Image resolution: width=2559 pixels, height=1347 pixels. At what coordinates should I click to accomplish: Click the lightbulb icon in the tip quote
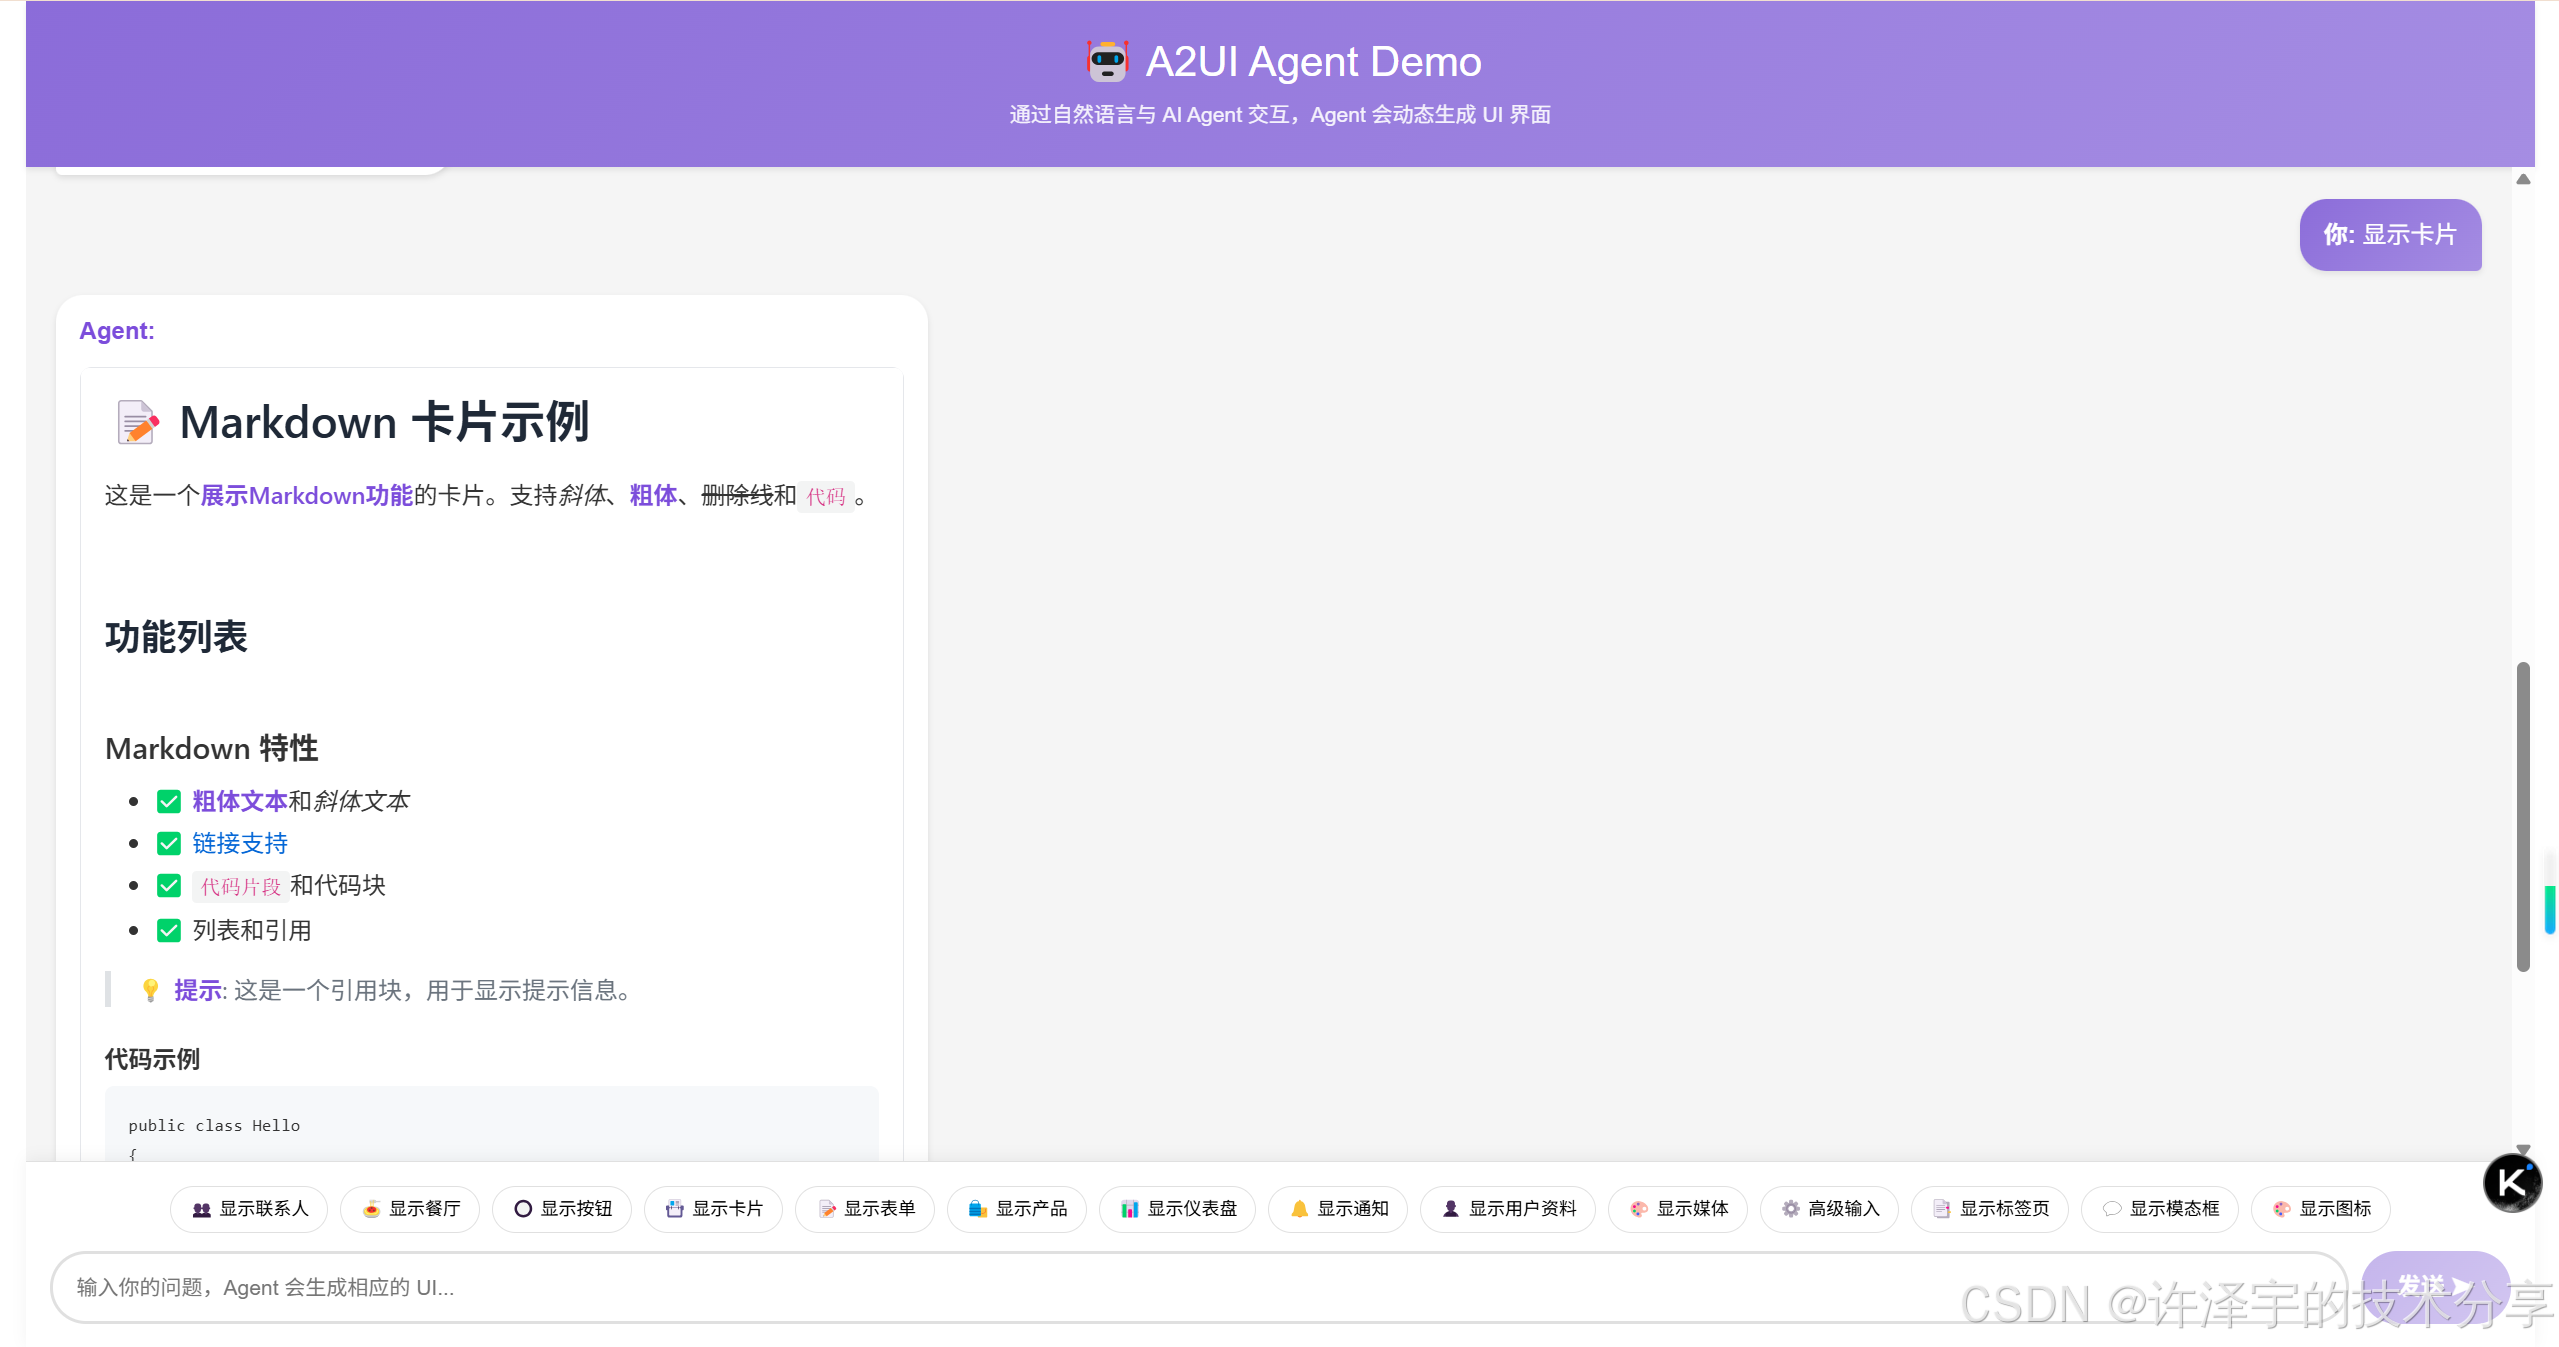click(x=150, y=990)
